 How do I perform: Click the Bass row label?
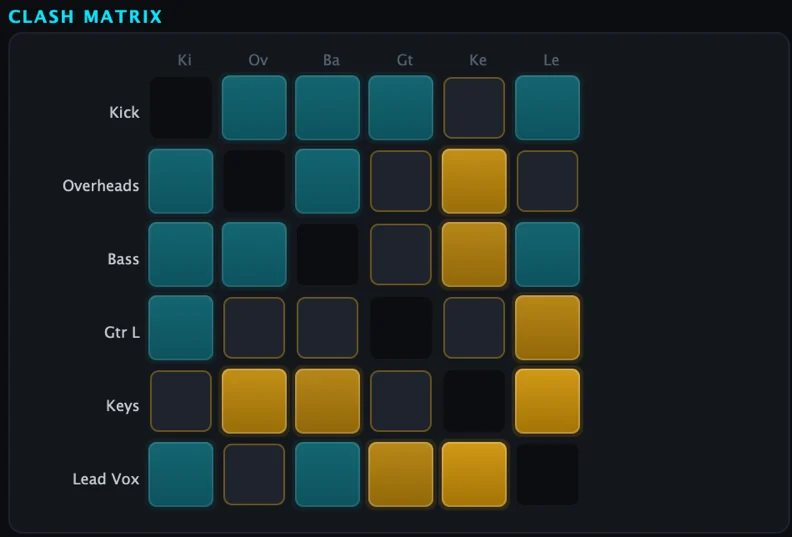[123, 259]
